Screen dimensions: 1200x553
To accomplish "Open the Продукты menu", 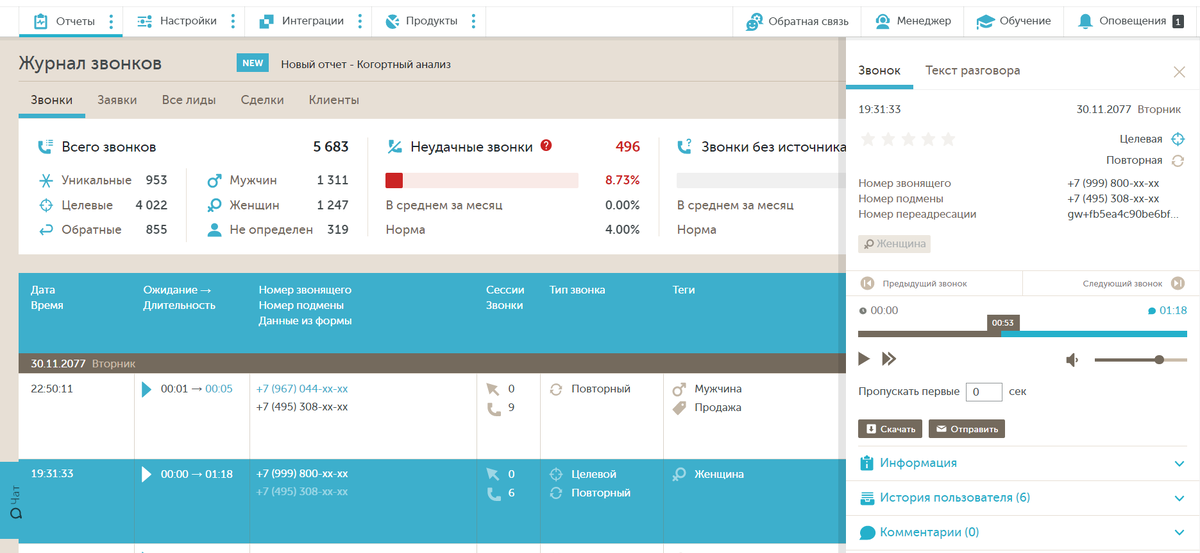I will (x=421, y=20).
